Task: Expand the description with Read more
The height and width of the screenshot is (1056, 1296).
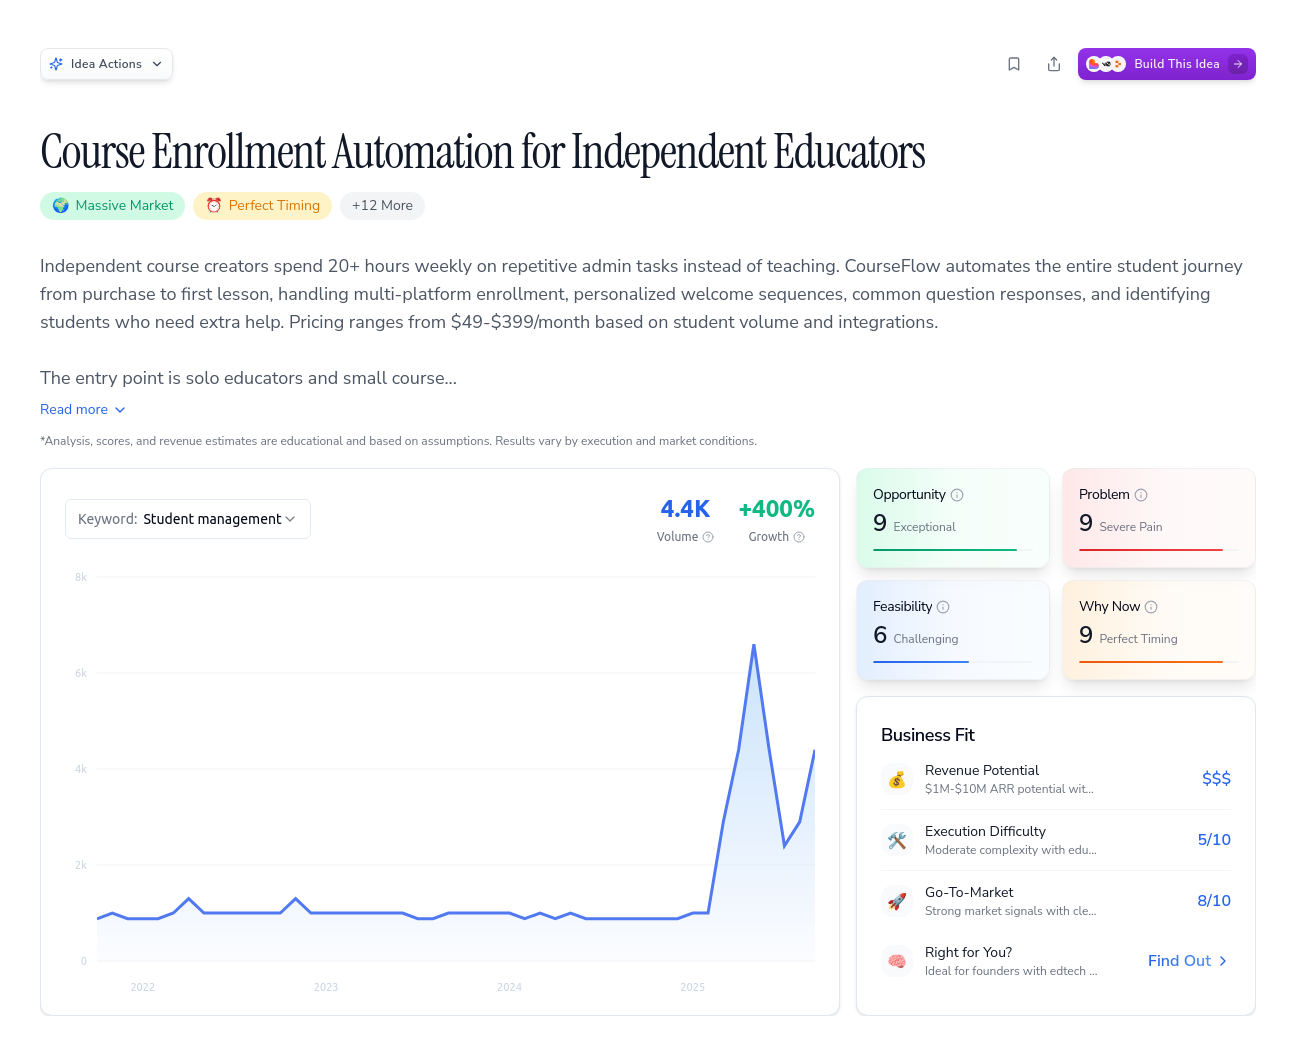Action: (82, 409)
